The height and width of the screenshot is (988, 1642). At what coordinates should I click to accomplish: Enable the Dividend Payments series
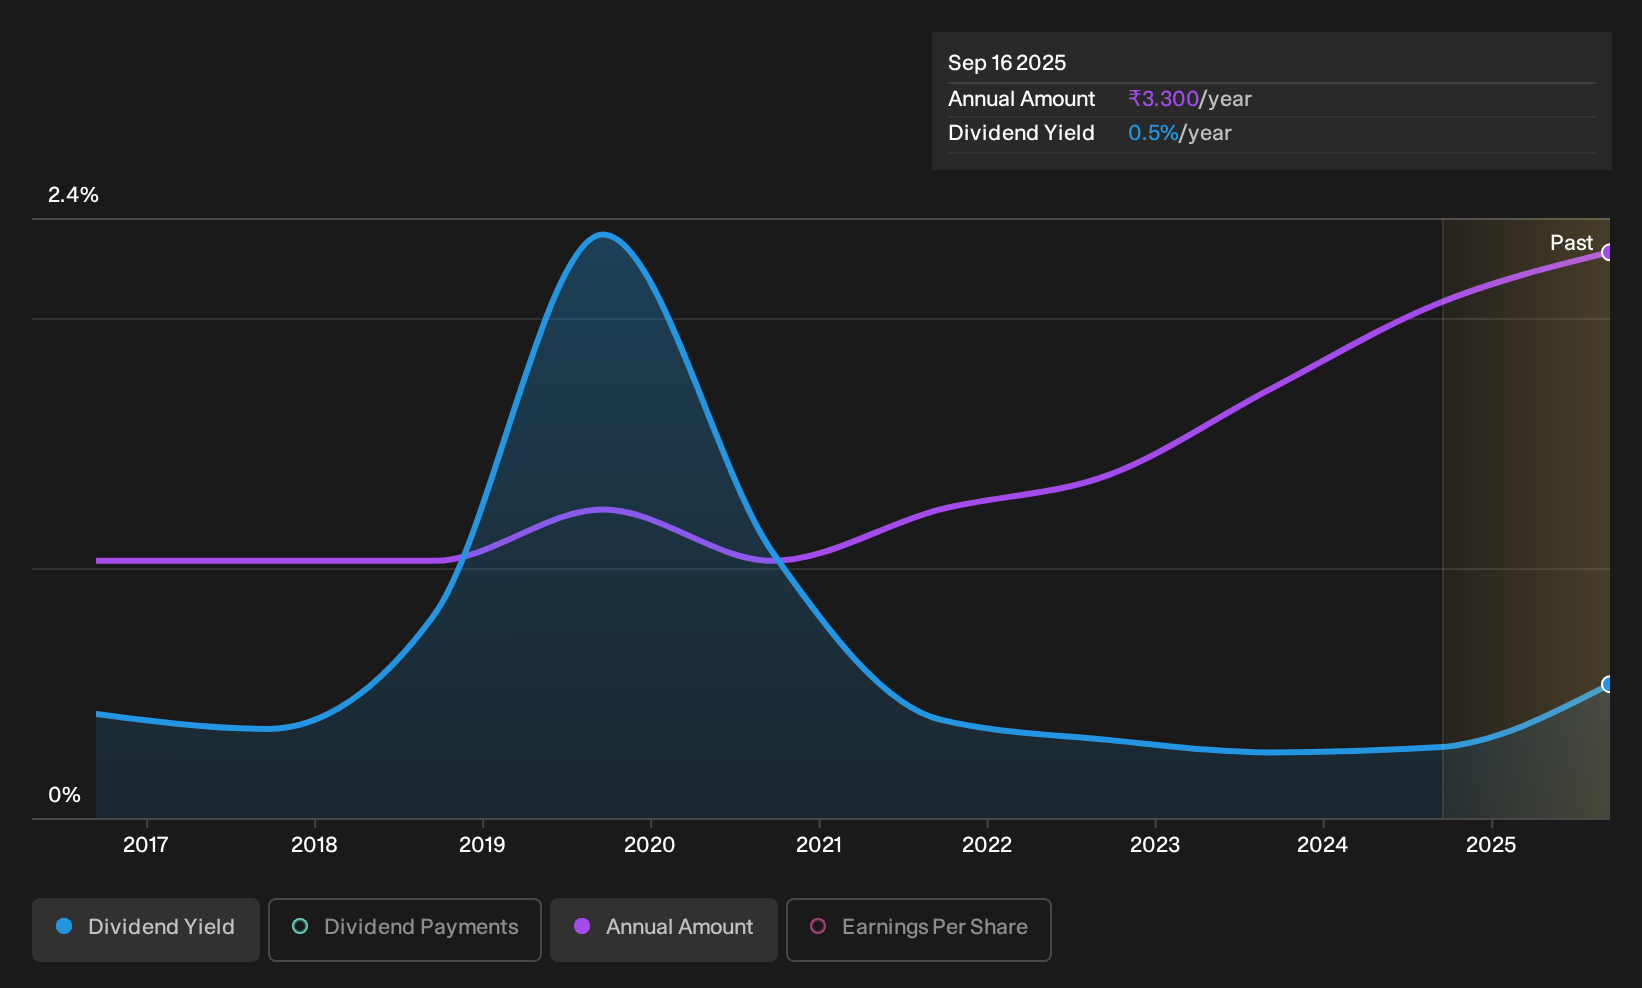405,929
